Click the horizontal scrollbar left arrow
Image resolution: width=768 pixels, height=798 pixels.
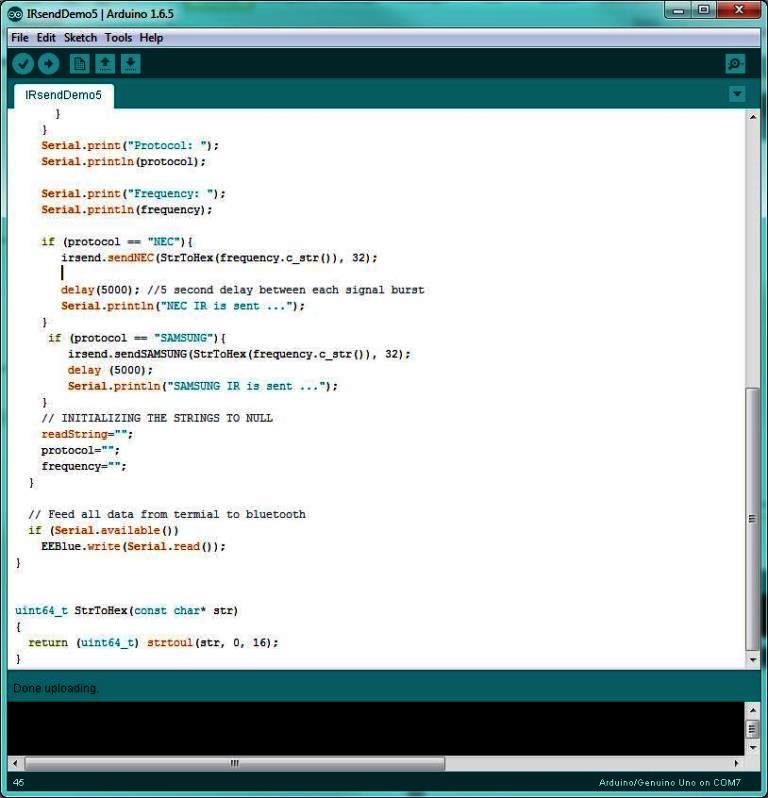(15, 763)
